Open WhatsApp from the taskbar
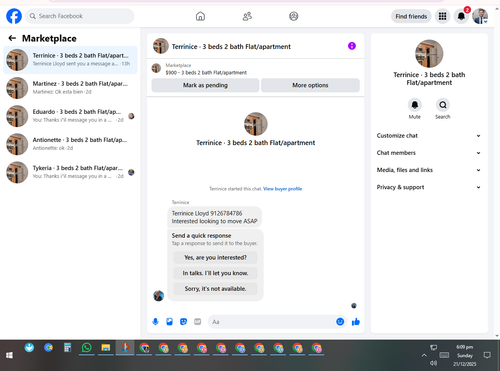500x371 pixels. (87, 348)
